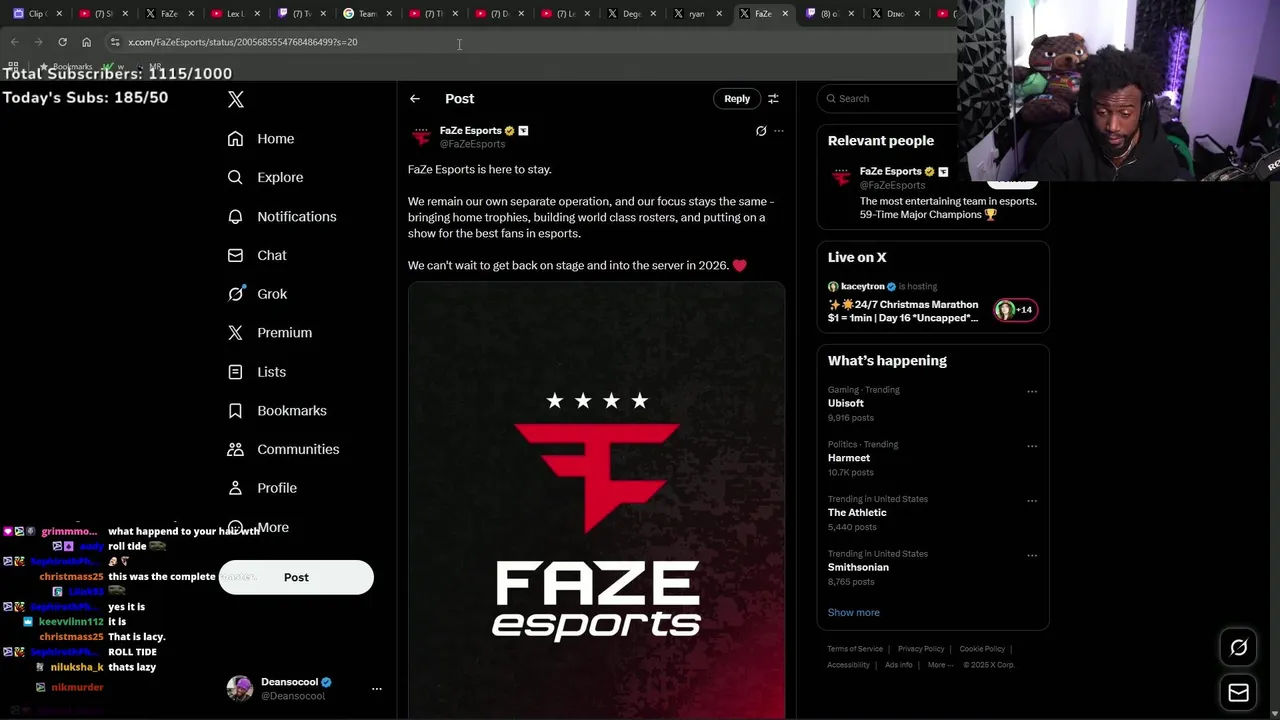Open reply filter settings icon beside Reply
1280x720 pixels.
[773, 99]
